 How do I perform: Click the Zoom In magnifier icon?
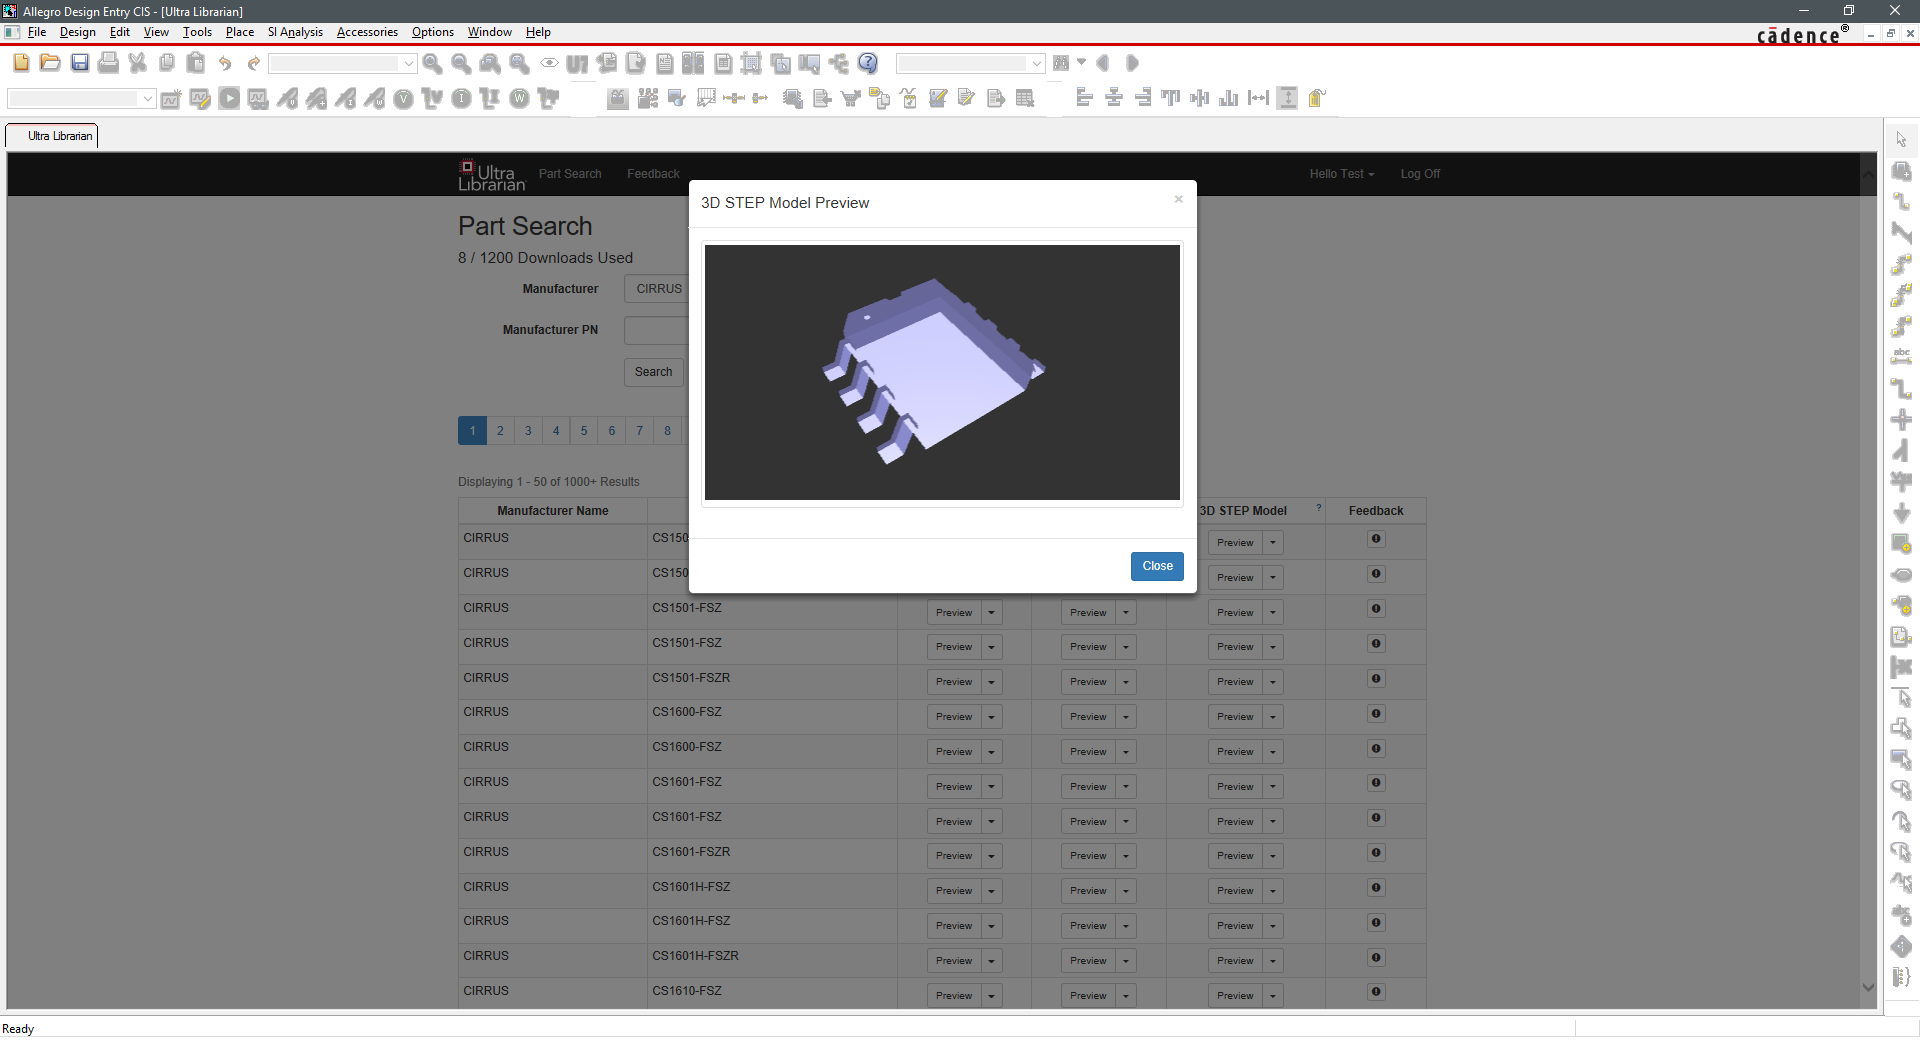click(432, 63)
